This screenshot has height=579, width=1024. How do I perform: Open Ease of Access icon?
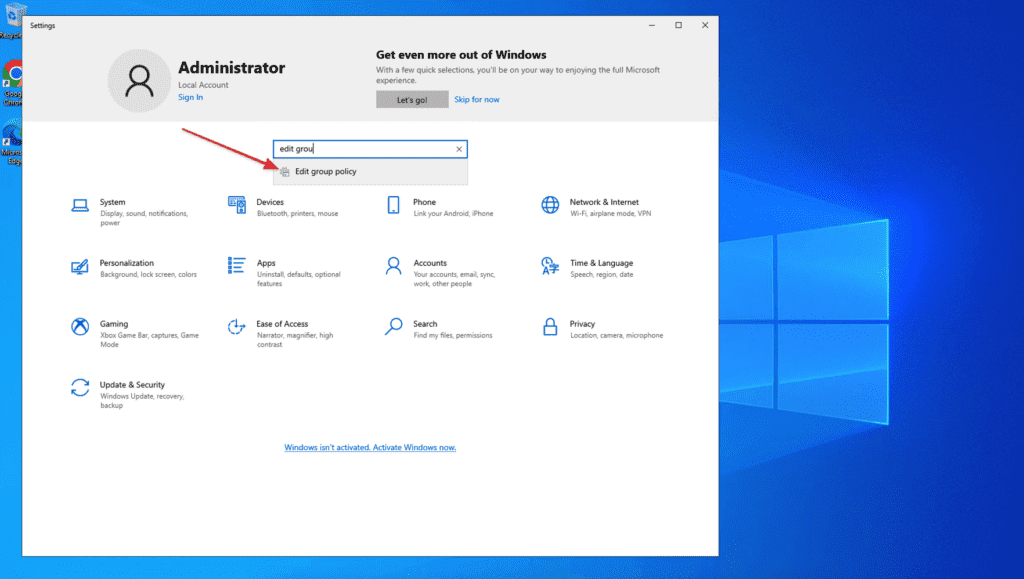[x=237, y=327]
